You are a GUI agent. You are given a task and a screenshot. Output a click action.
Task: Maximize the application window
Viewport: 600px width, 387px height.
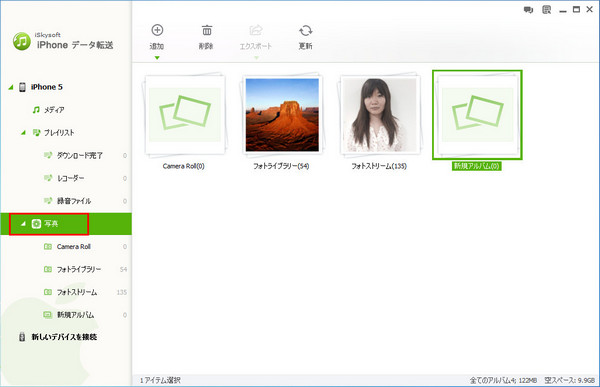576,10
